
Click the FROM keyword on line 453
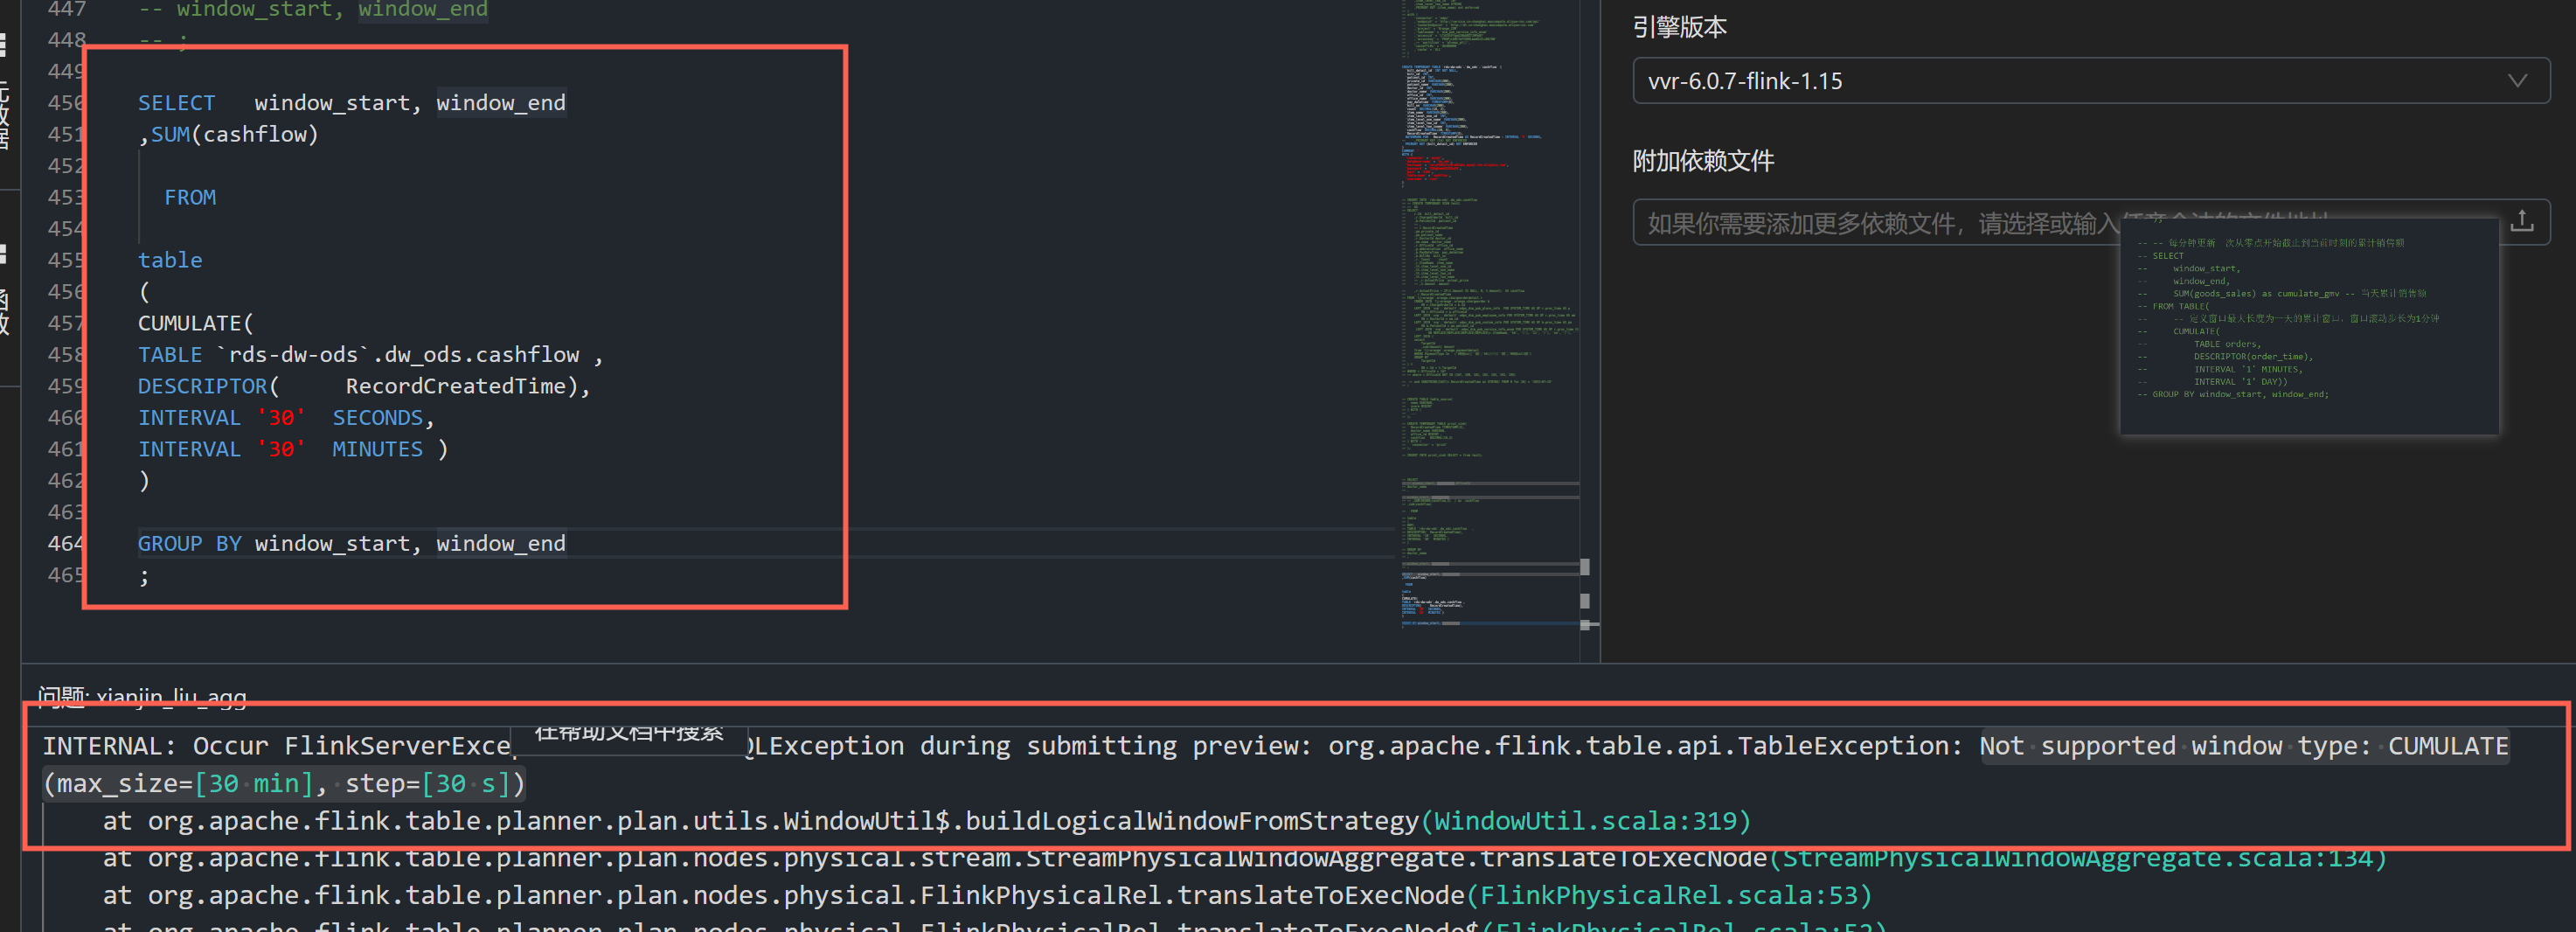190,197
